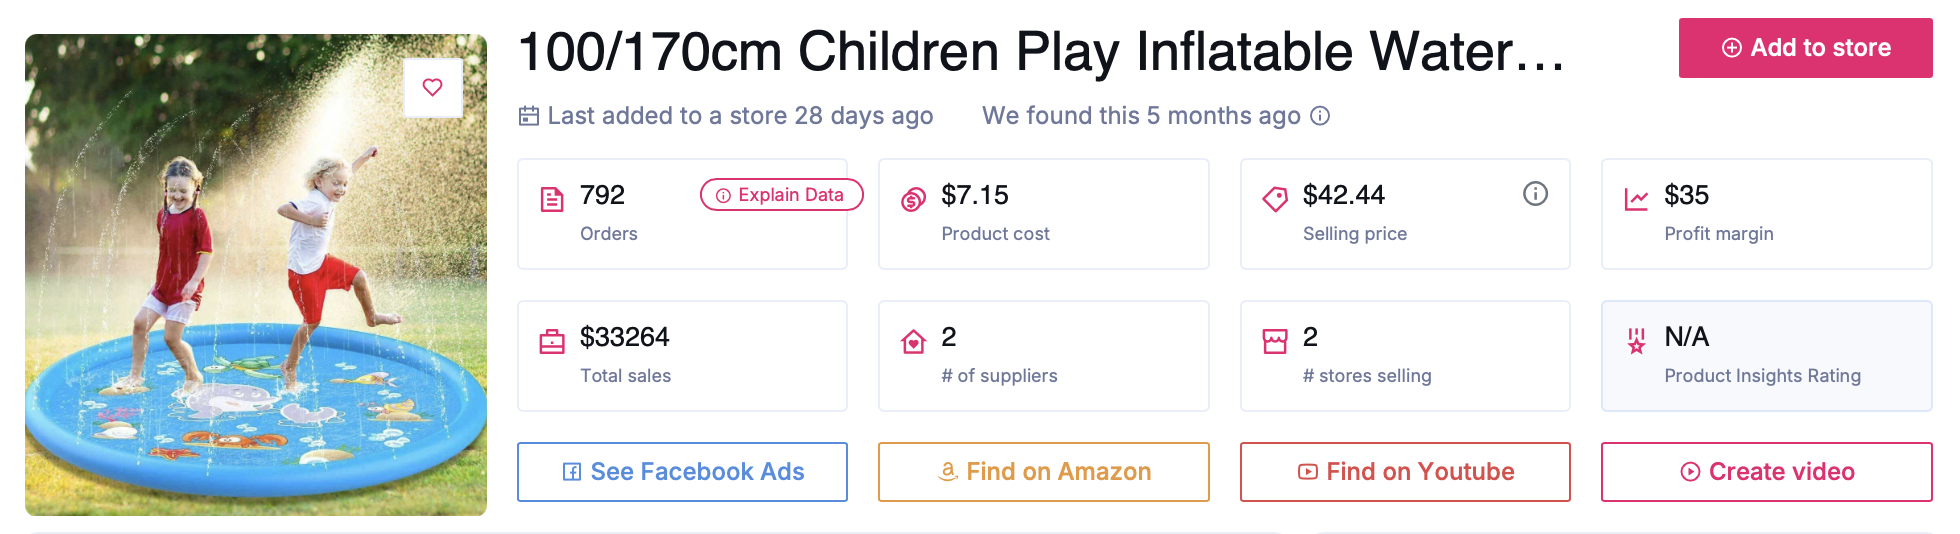Click the selling price tag icon

(x=1275, y=199)
